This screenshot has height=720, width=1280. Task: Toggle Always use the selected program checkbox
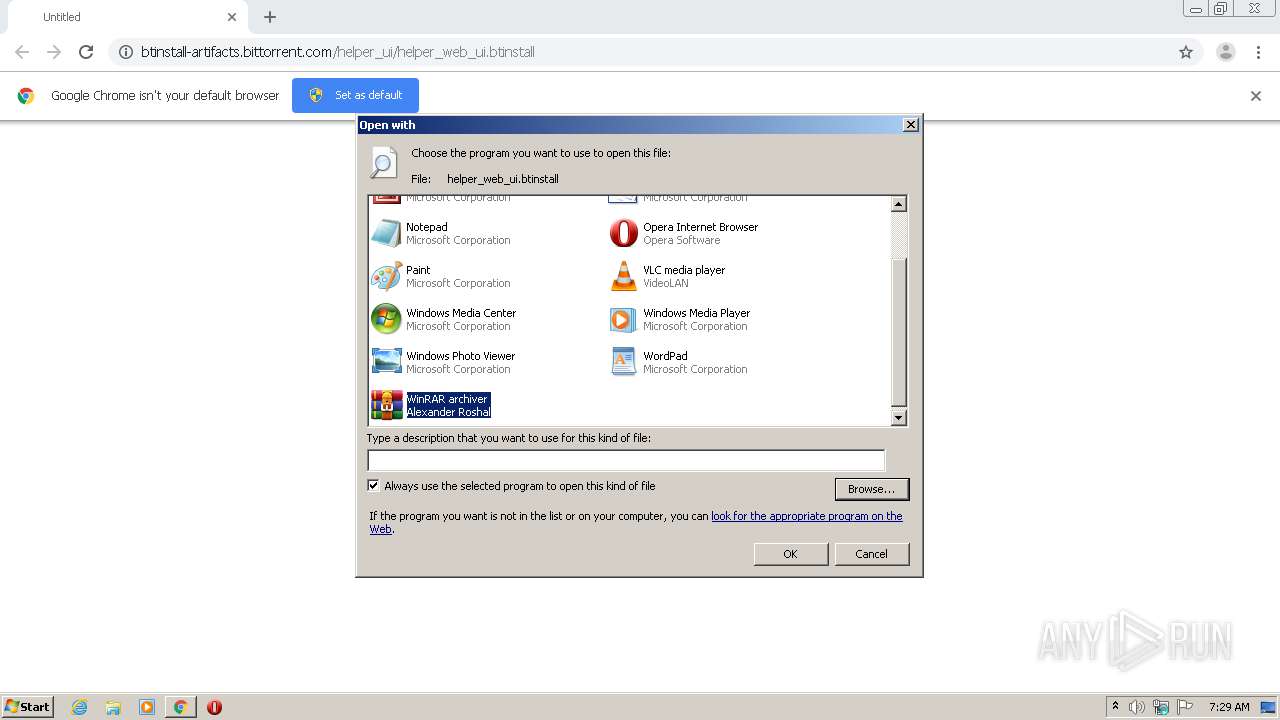373,486
